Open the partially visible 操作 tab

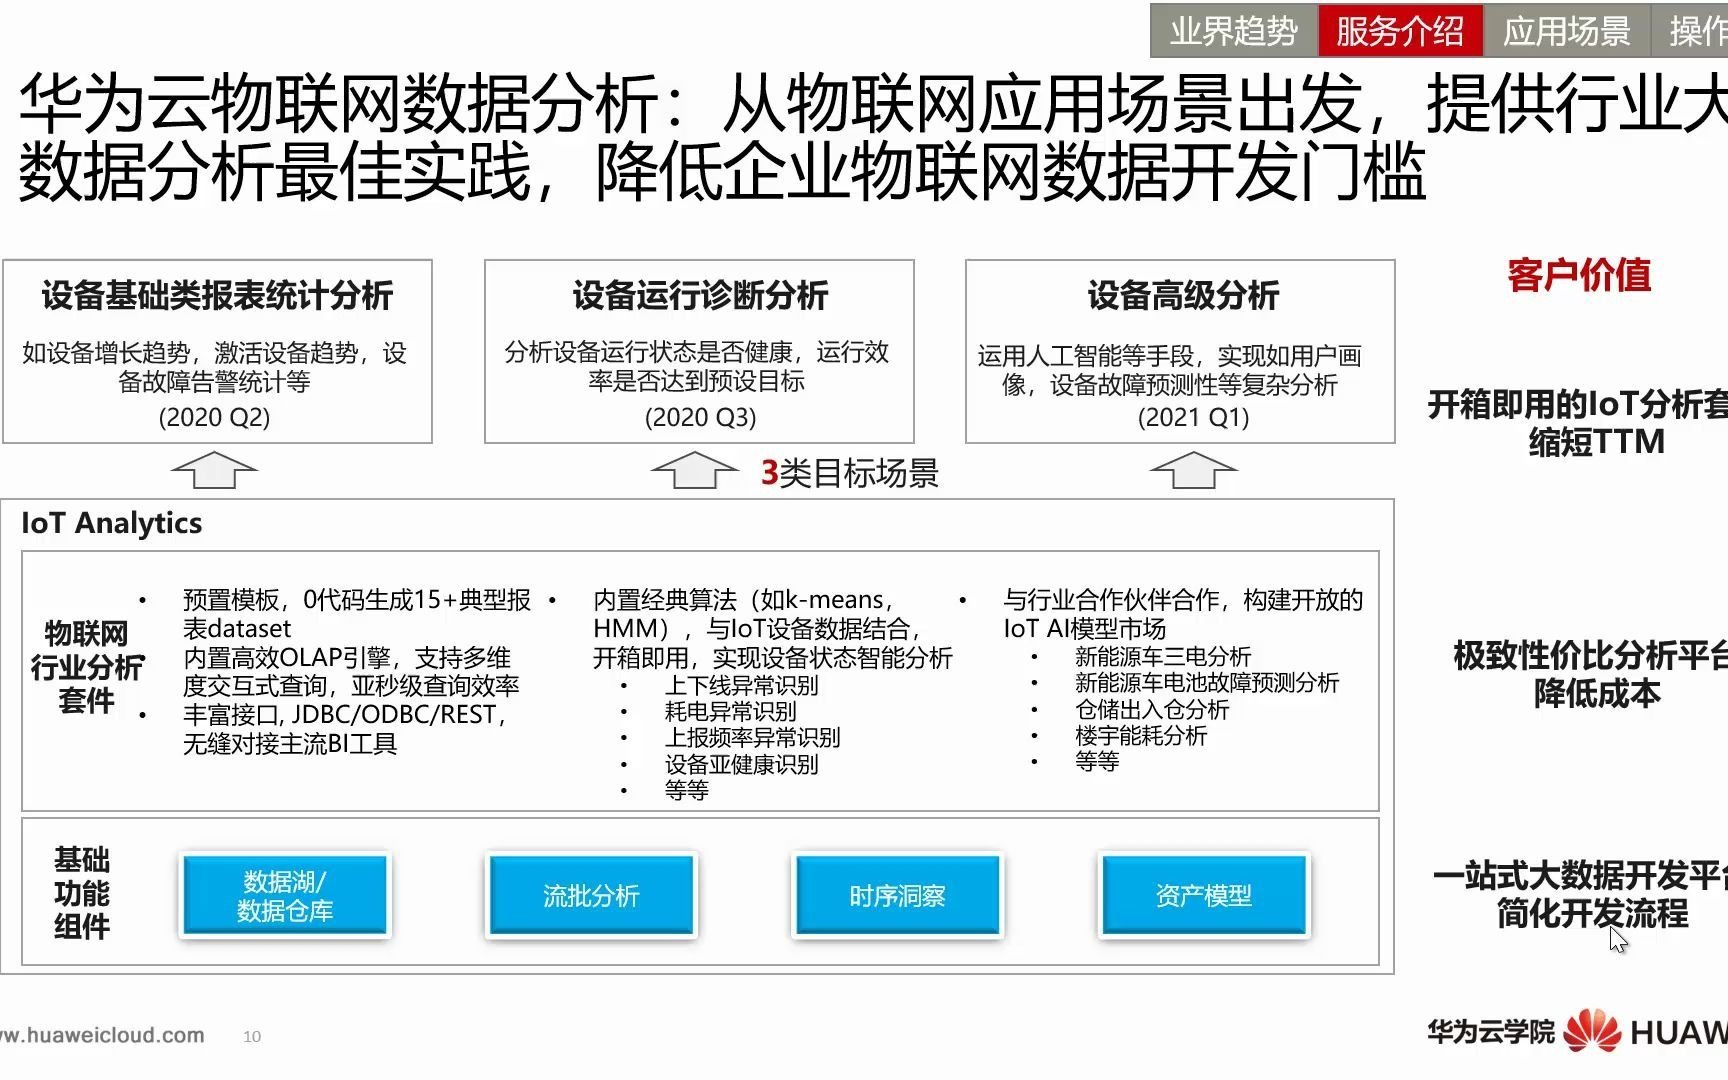coord(1691,31)
